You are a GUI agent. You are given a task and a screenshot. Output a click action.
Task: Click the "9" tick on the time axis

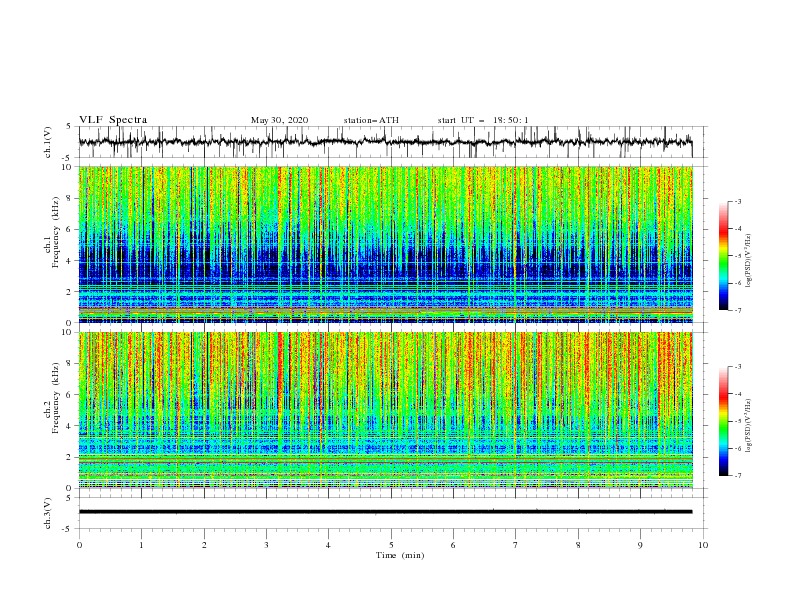(640, 545)
